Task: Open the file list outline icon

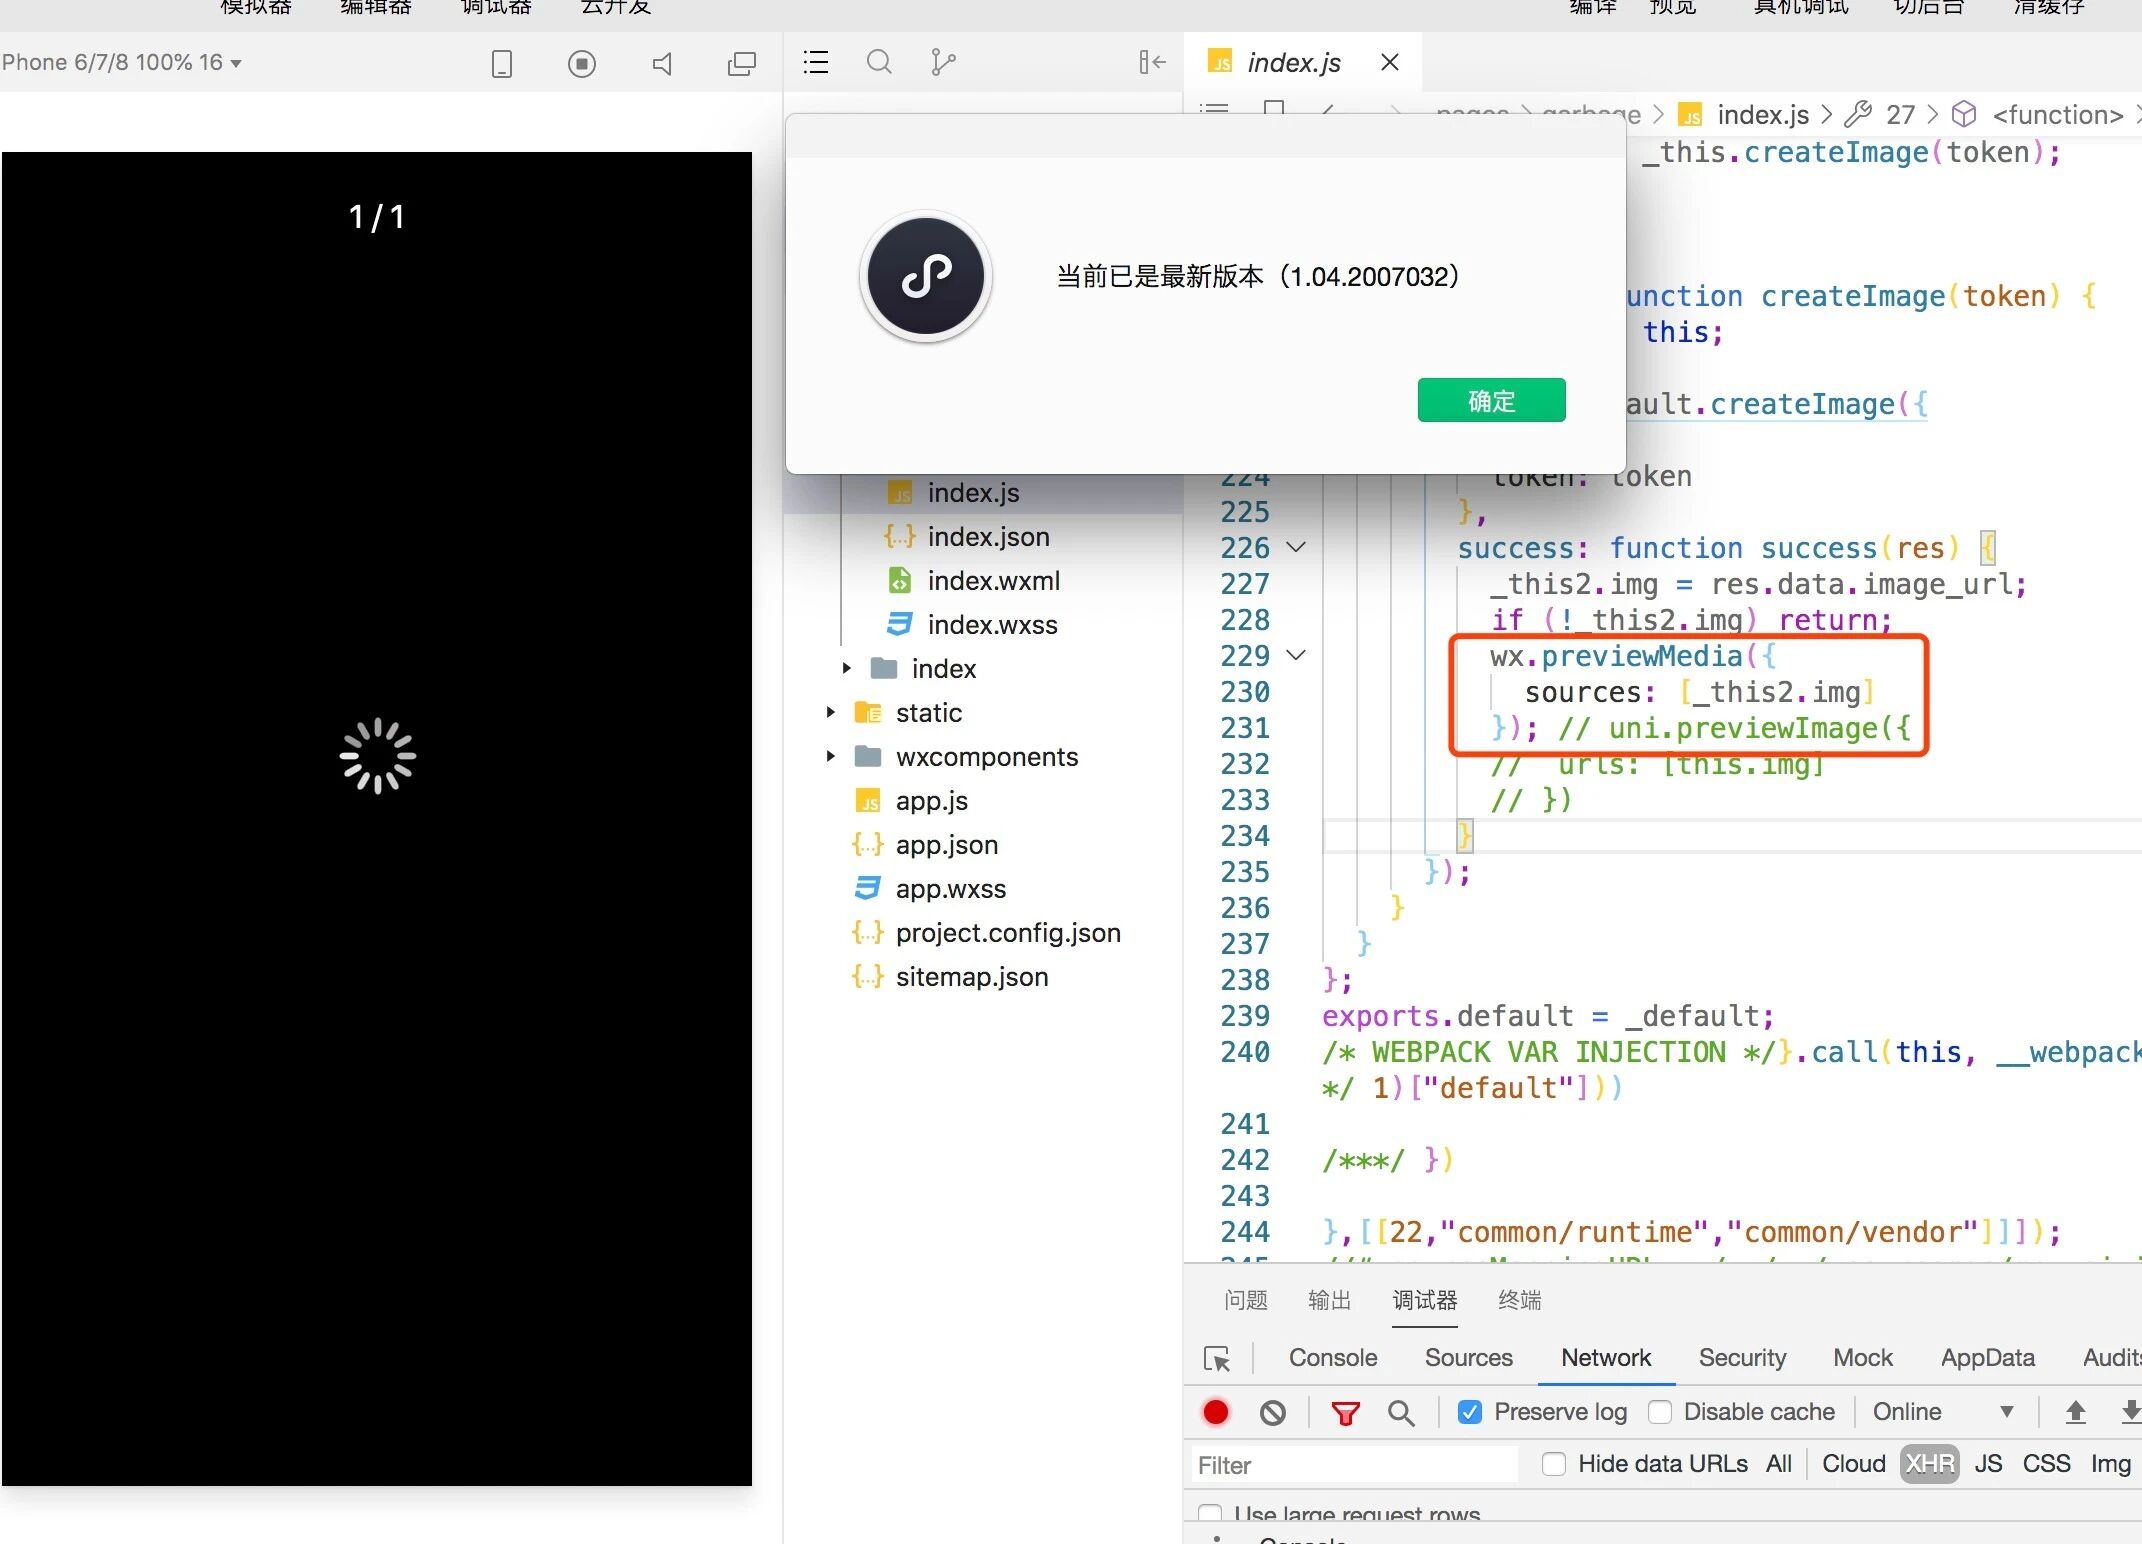Action: coord(816,63)
